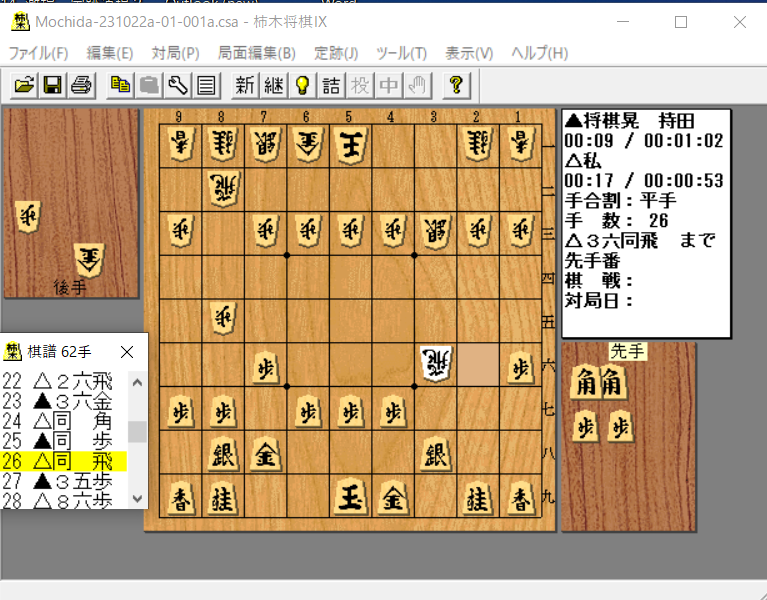Click the kifu list scroll down arrow

coord(137,499)
